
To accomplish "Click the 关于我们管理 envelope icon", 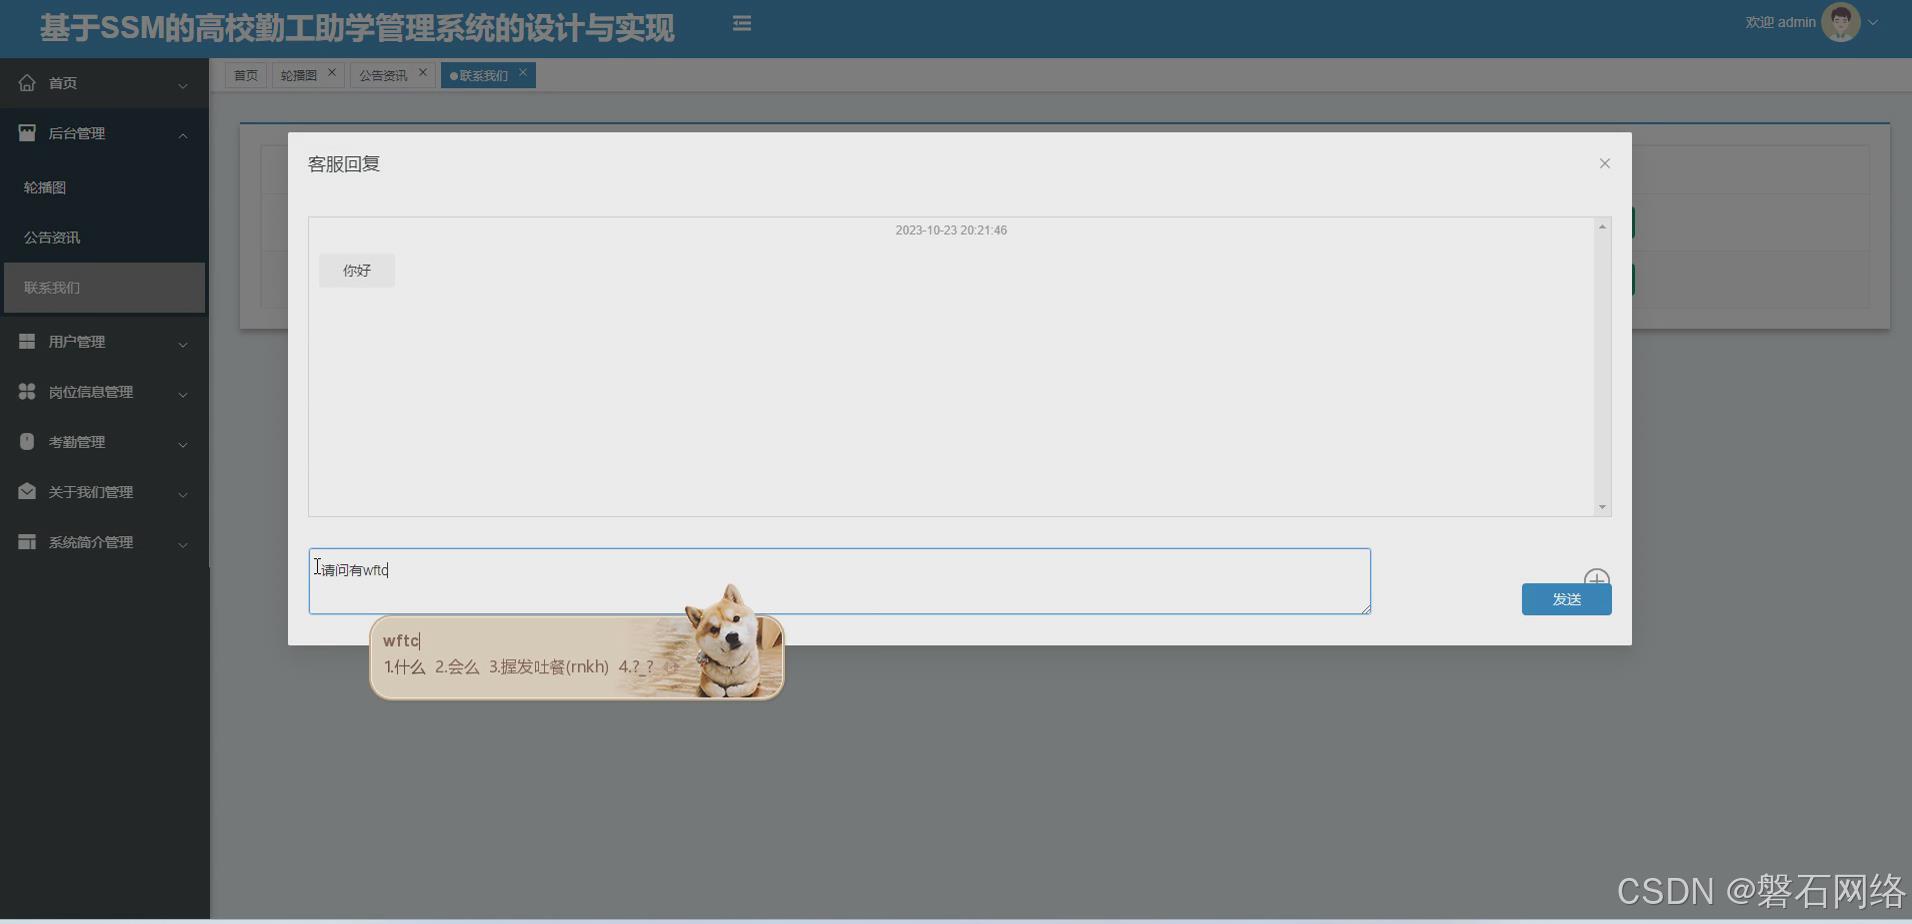I will coord(27,491).
